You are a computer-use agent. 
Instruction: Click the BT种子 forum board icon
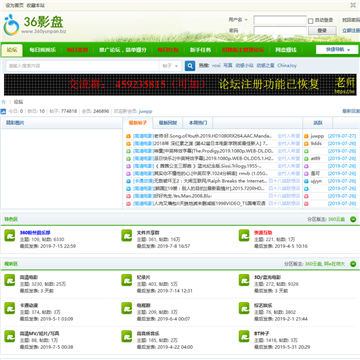pos(244,336)
